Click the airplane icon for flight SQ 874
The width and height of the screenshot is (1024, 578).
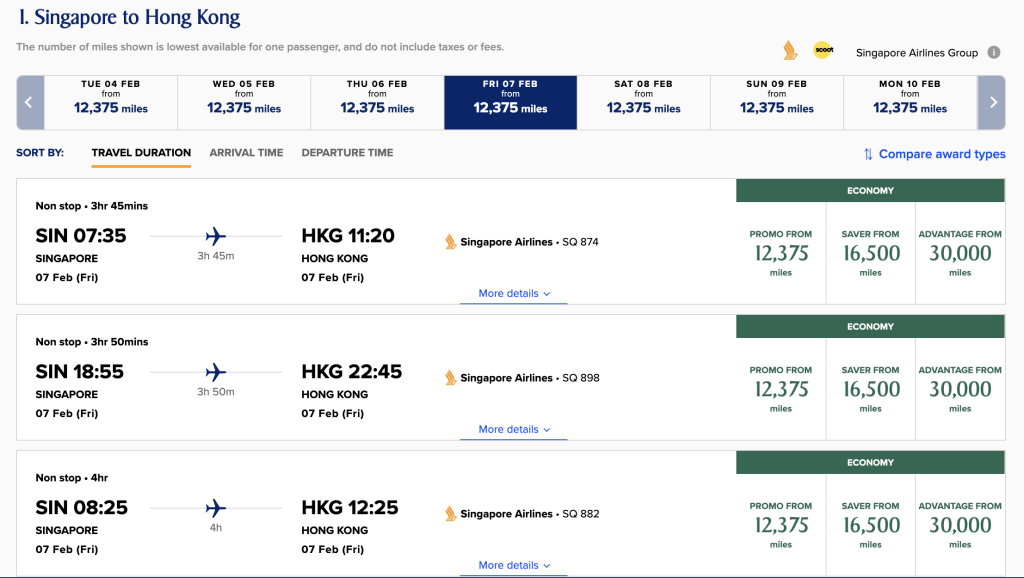(216, 236)
